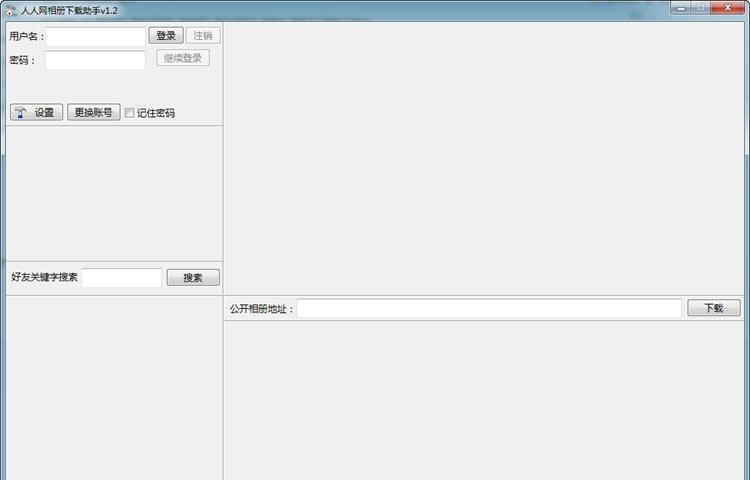This screenshot has height=480, width=750.
Task: Close the 人人网相册下载助手 window
Action: tap(728, 8)
